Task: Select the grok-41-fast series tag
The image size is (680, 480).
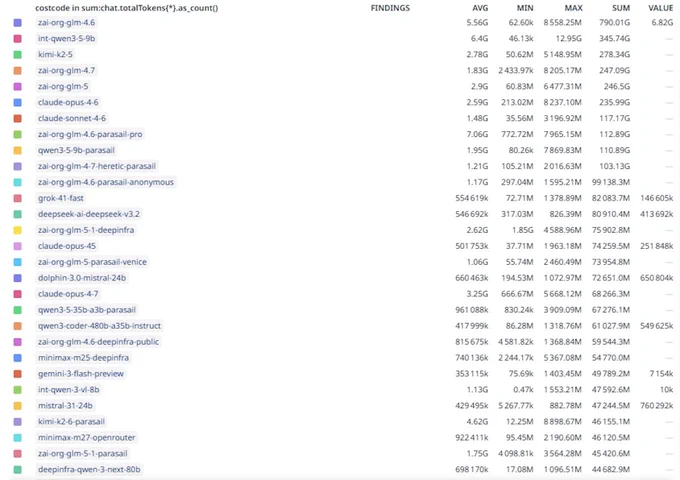Action: 61,198
